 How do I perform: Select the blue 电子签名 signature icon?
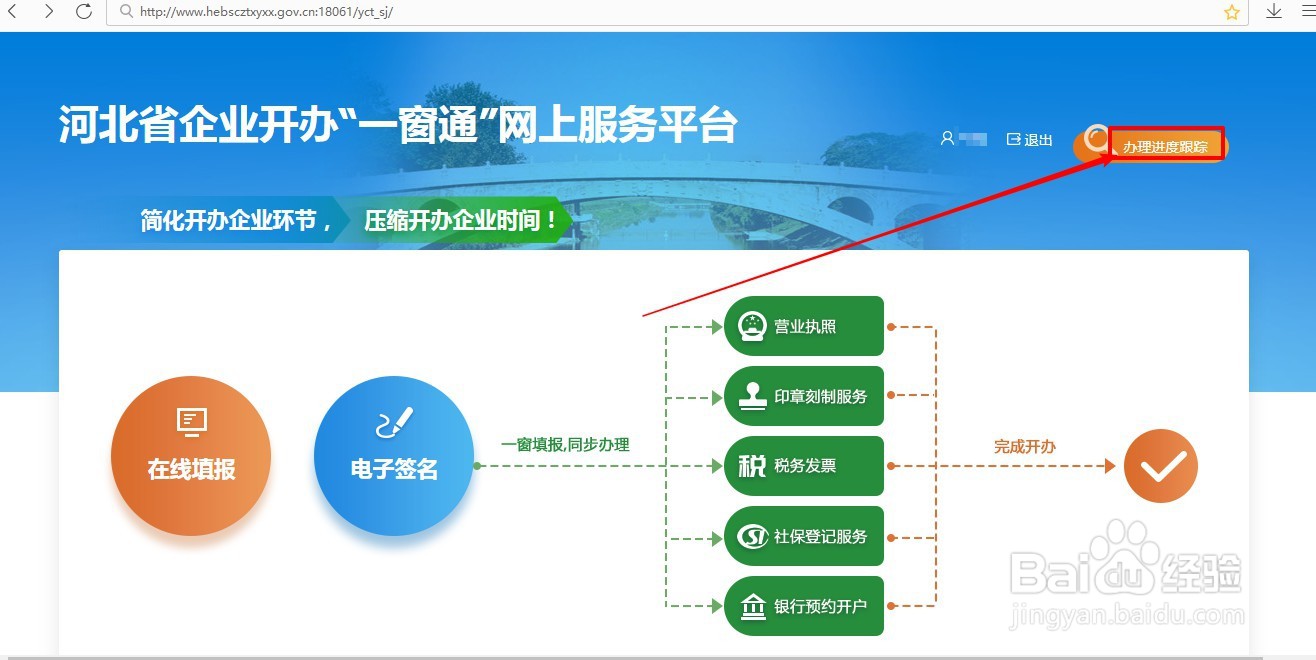click(x=394, y=455)
